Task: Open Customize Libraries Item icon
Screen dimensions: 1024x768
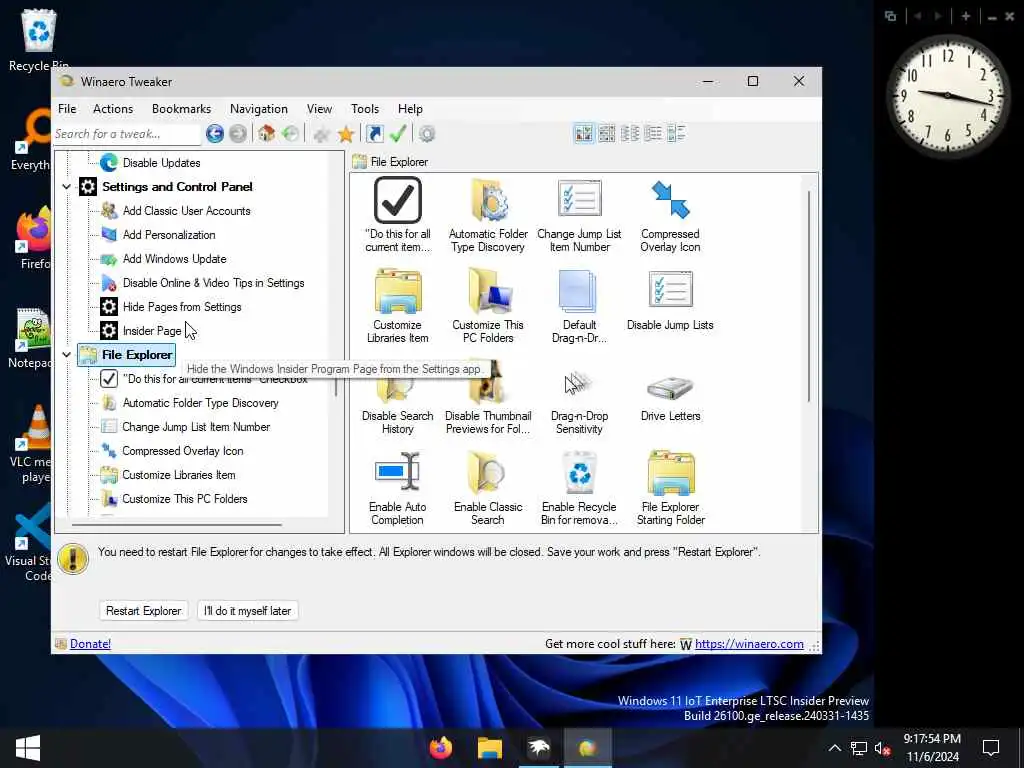Action: pyautogui.click(x=398, y=306)
